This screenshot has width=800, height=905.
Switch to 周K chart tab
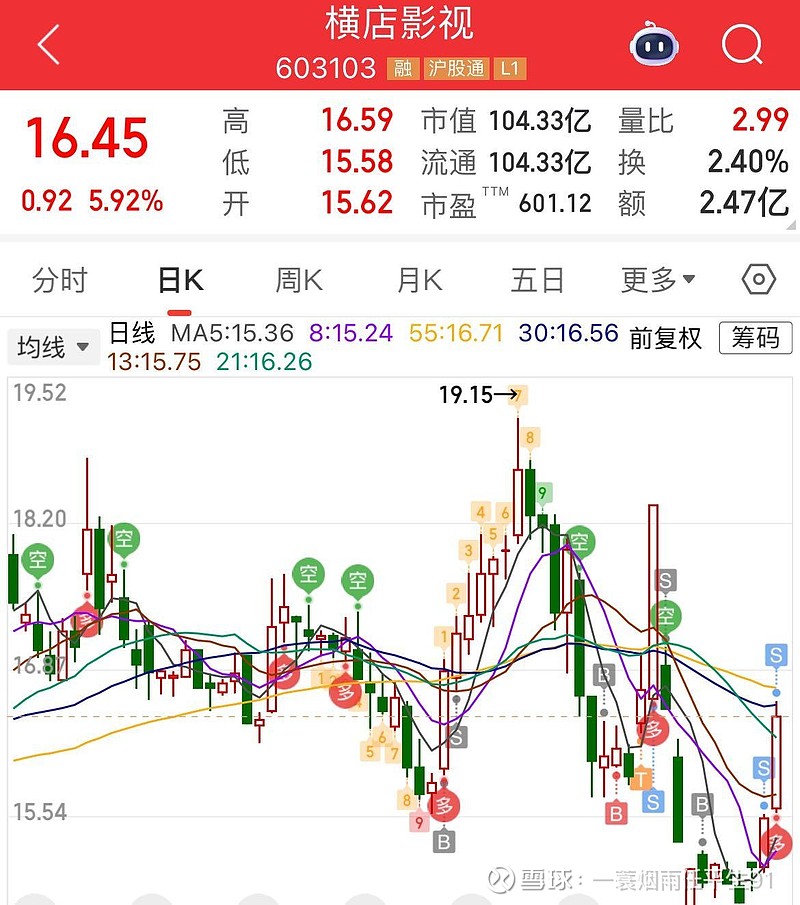click(299, 281)
